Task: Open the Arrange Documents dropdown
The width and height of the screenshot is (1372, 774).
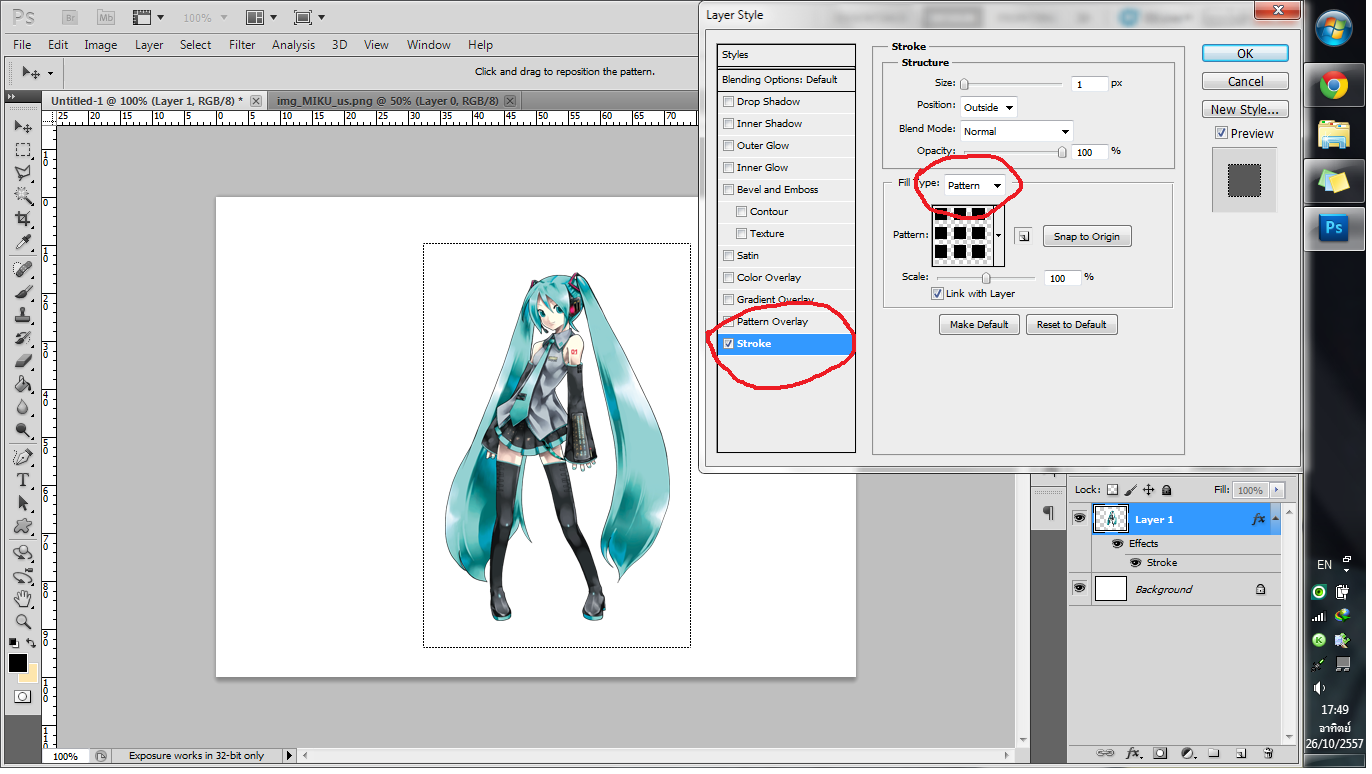Action: 260,17
